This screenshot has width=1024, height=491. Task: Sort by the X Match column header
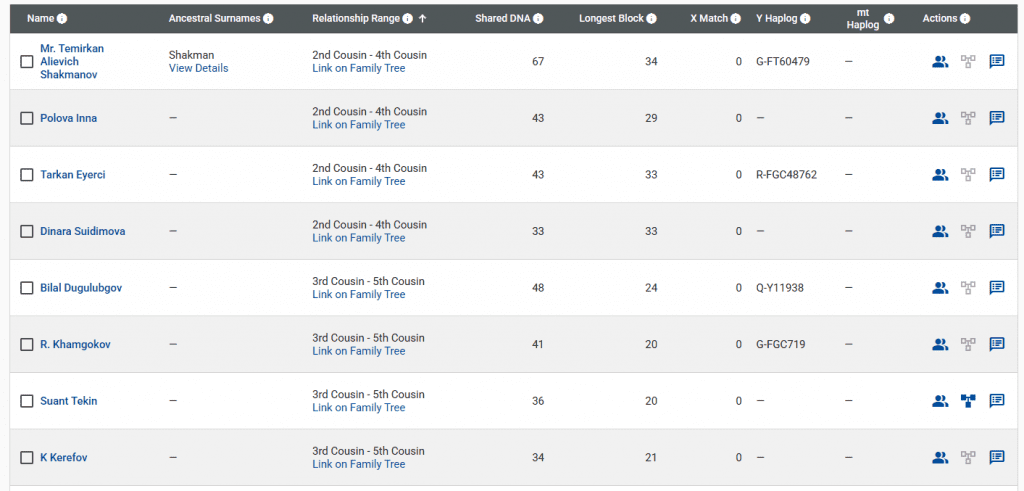coord(709,19)
